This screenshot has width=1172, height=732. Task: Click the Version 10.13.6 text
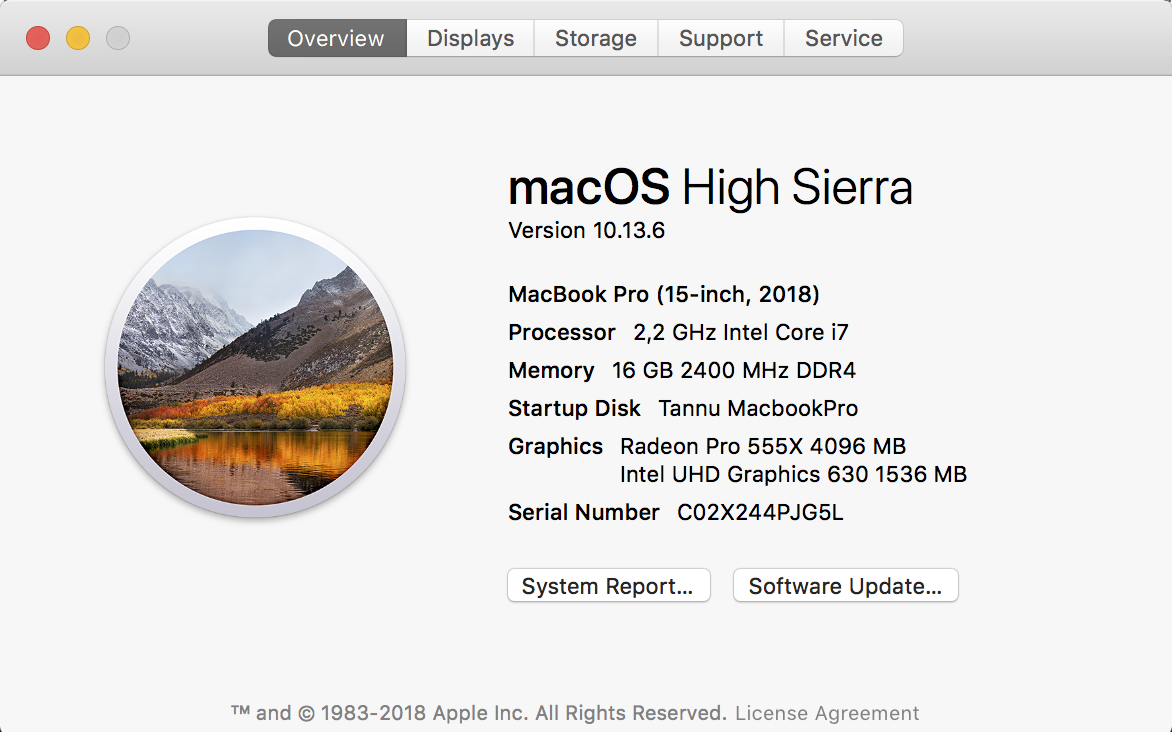pos(586,230)
